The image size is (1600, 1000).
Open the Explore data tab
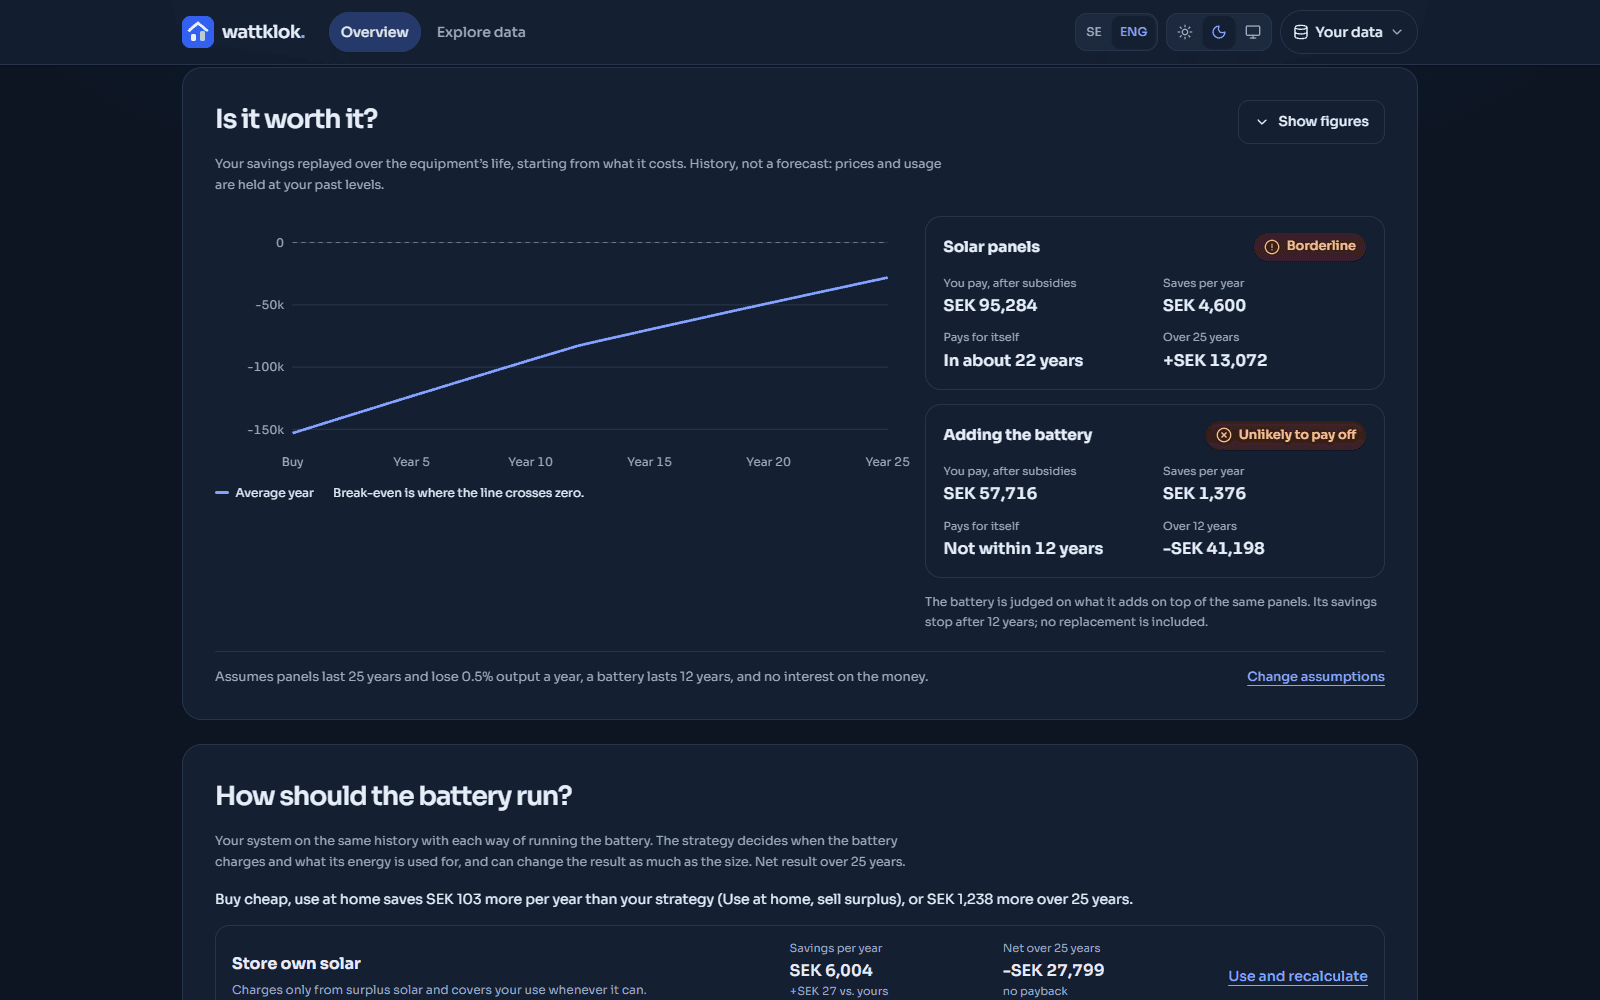tap(481, 32)
